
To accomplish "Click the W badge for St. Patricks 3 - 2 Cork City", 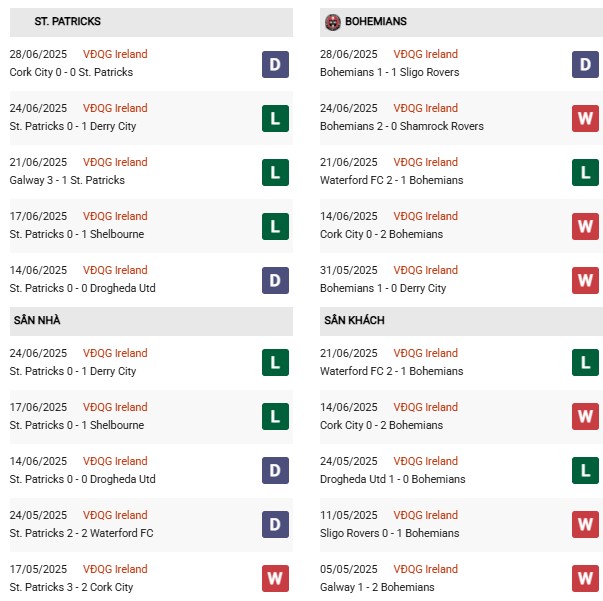I will (275, 579).
